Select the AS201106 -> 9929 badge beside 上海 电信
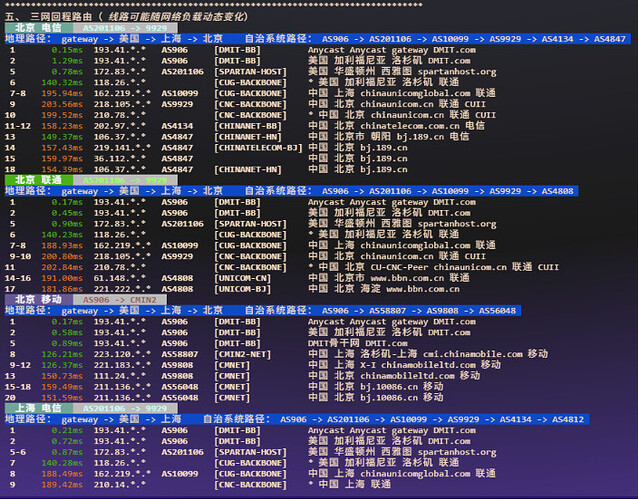 [x=125, y=408]
